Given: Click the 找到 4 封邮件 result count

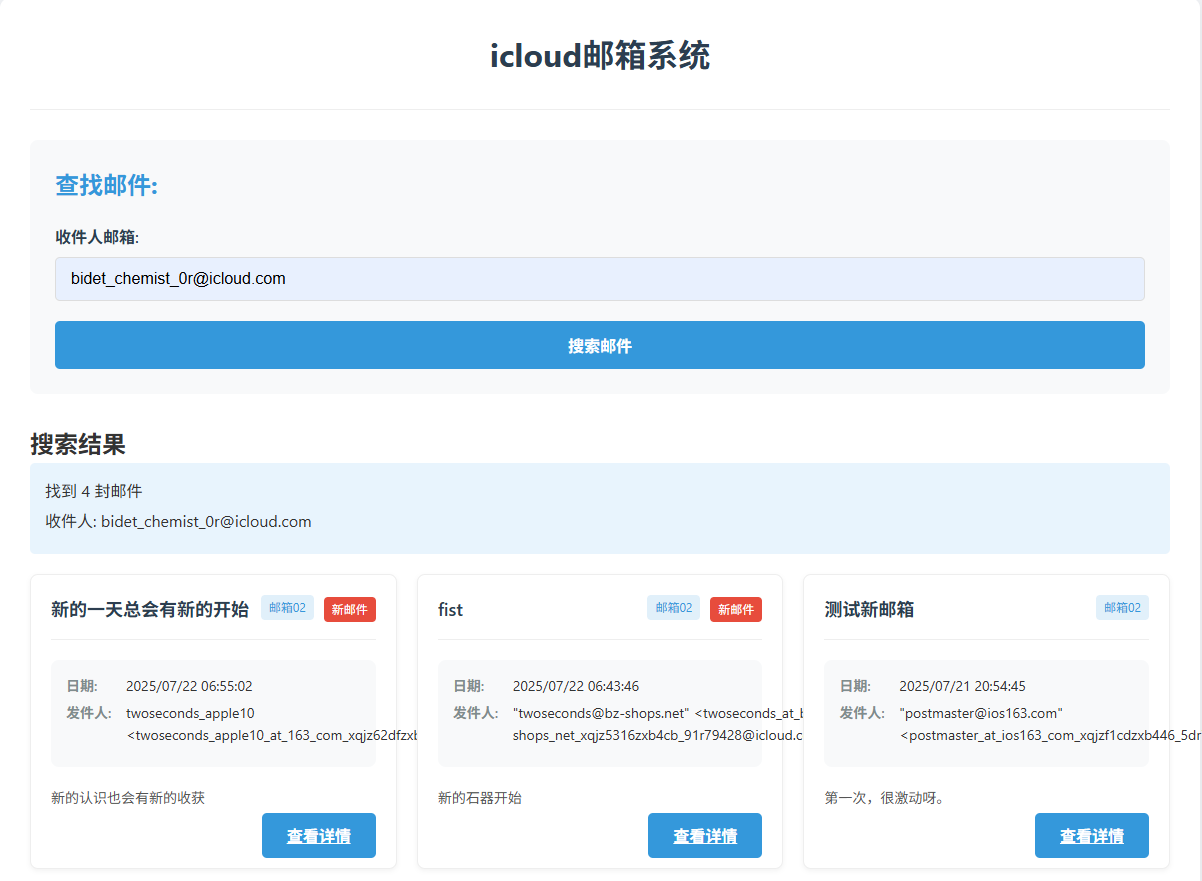Looking at the screenshot, I should pos(94,491).
